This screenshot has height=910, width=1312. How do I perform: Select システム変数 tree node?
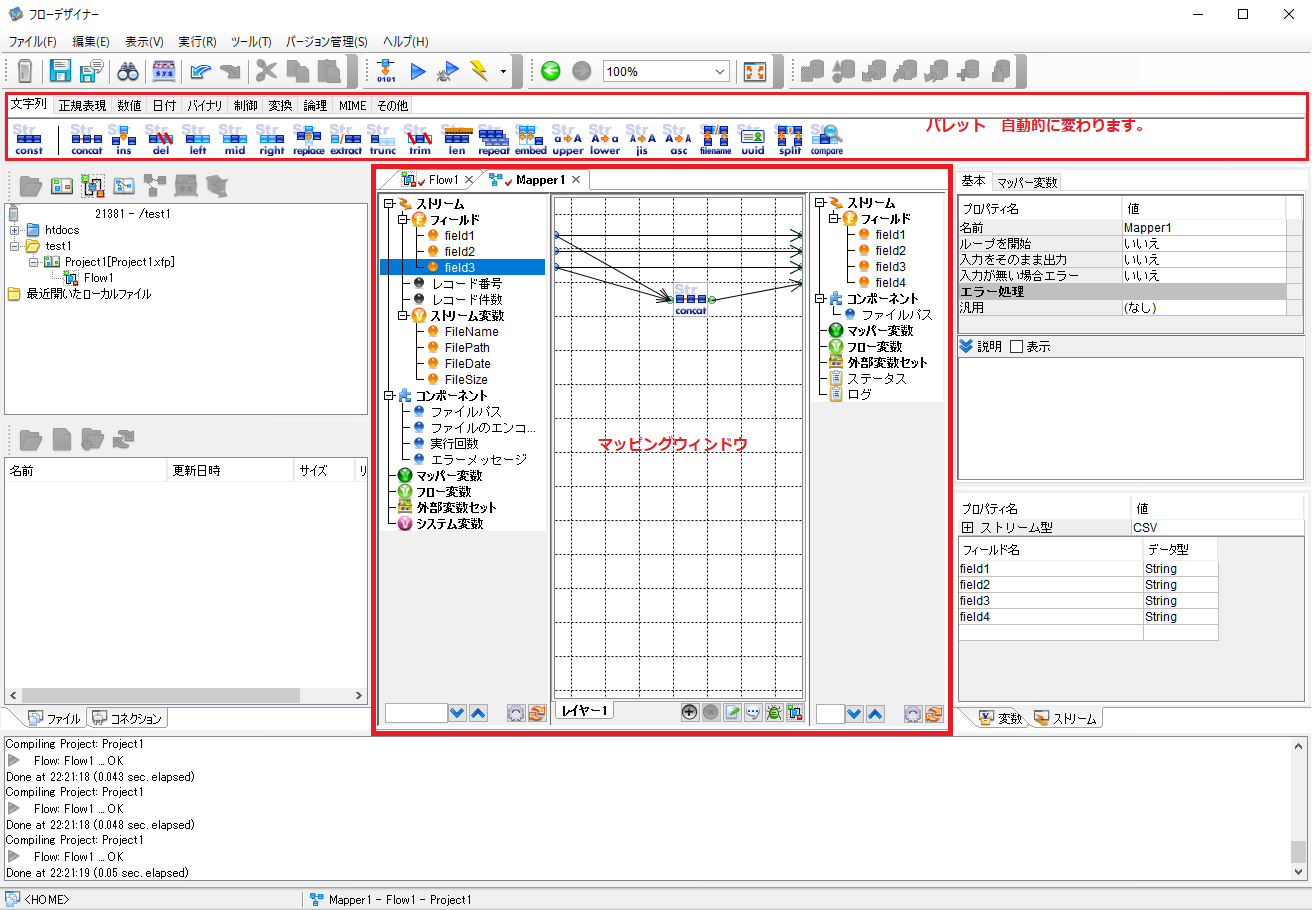click(x=450, y=523)
